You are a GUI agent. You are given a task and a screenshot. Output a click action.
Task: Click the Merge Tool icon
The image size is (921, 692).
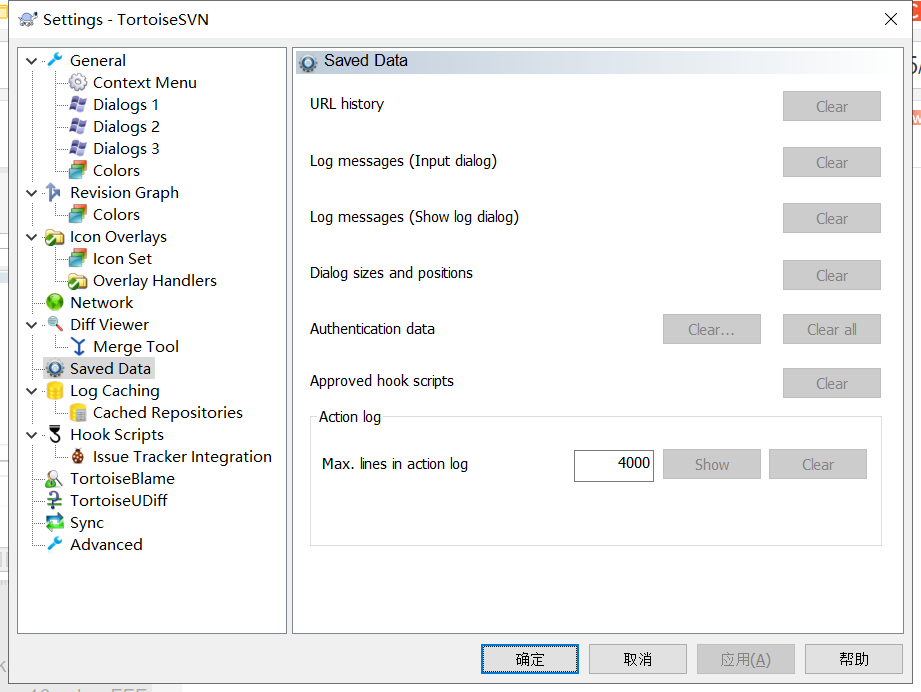point(78,347)
